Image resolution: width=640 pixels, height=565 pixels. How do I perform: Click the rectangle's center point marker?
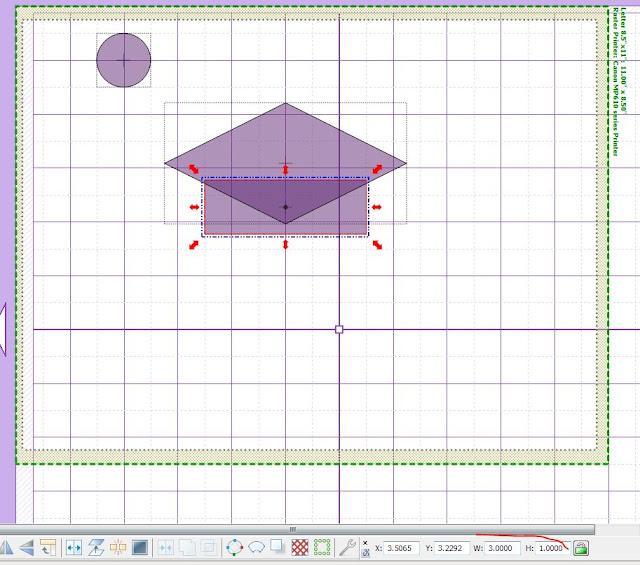(x=285, y=207)
